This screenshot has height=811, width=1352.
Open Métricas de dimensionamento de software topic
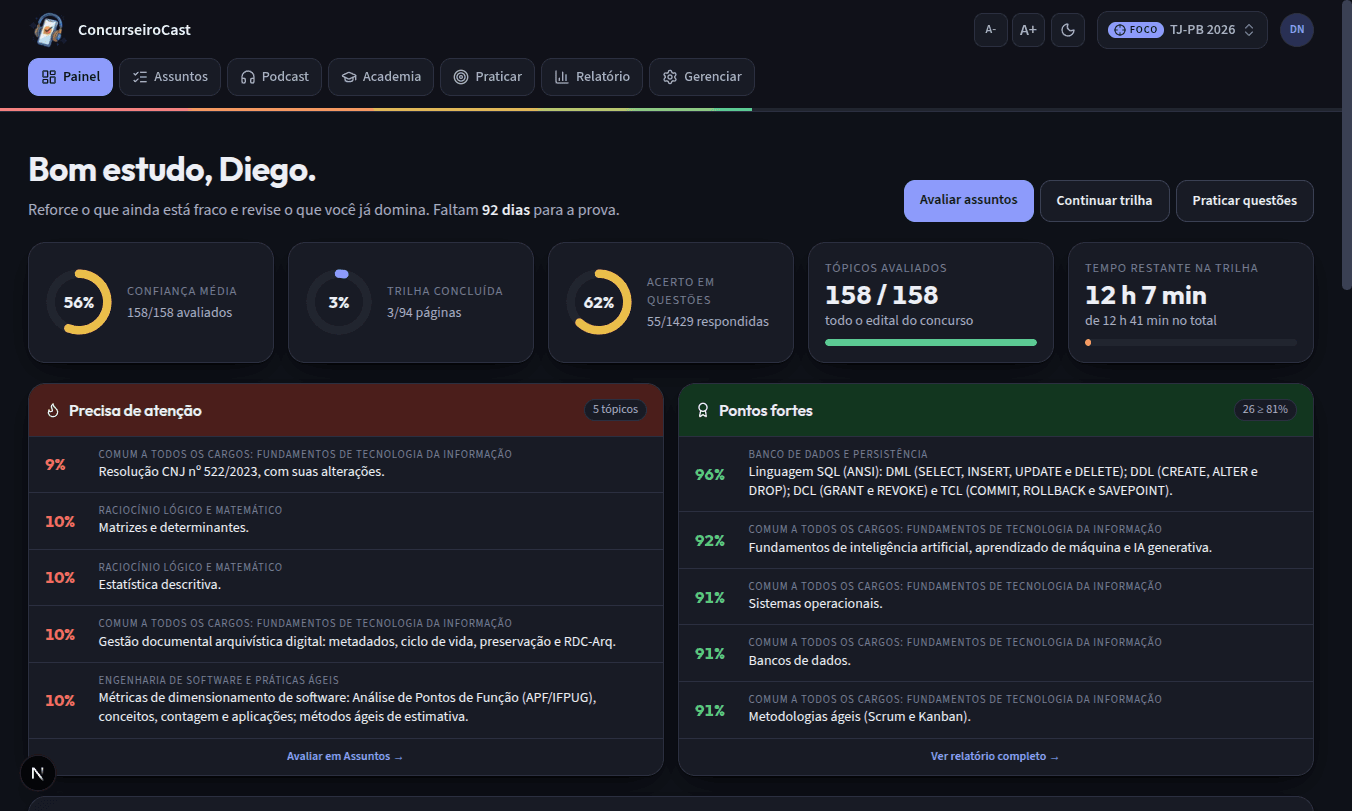[x=346, y=700]
